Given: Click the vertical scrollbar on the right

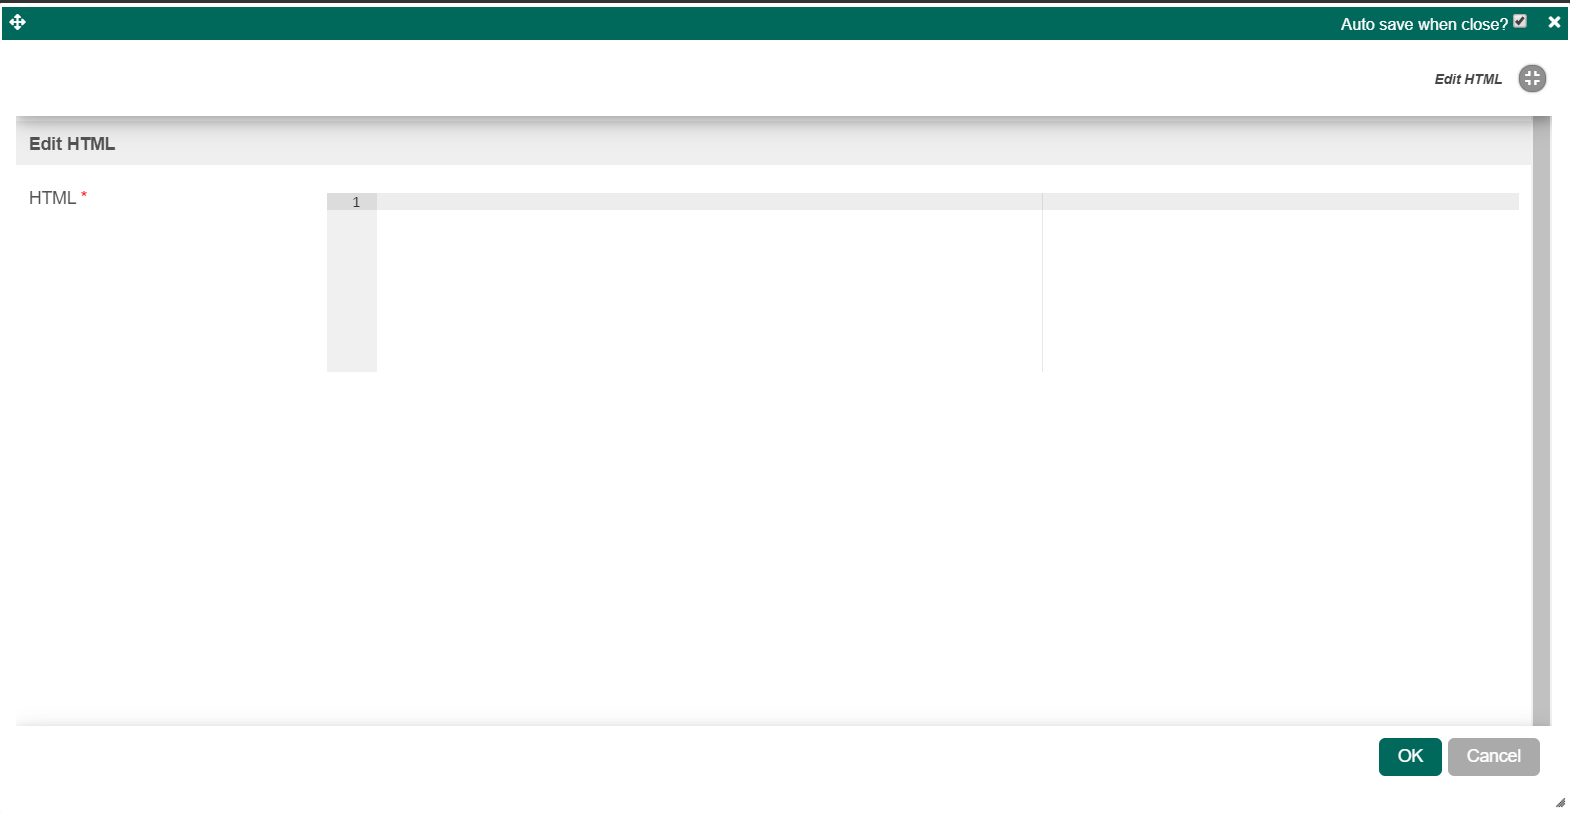Looking at the screenshot, I should click(1541, 420).
